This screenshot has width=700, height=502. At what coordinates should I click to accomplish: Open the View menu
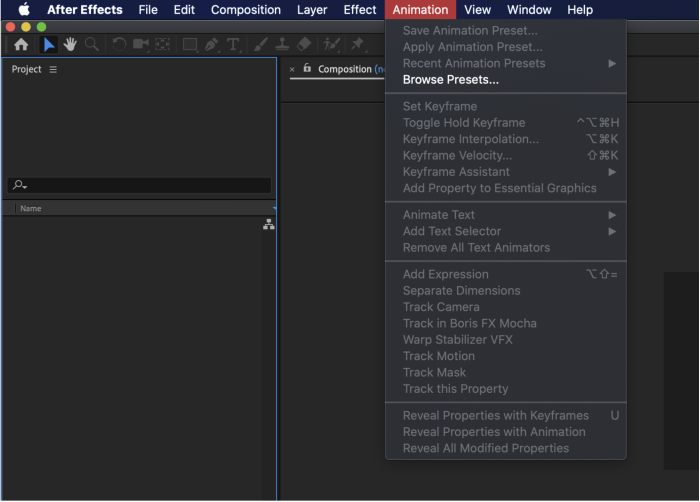[x=477, y=9]
